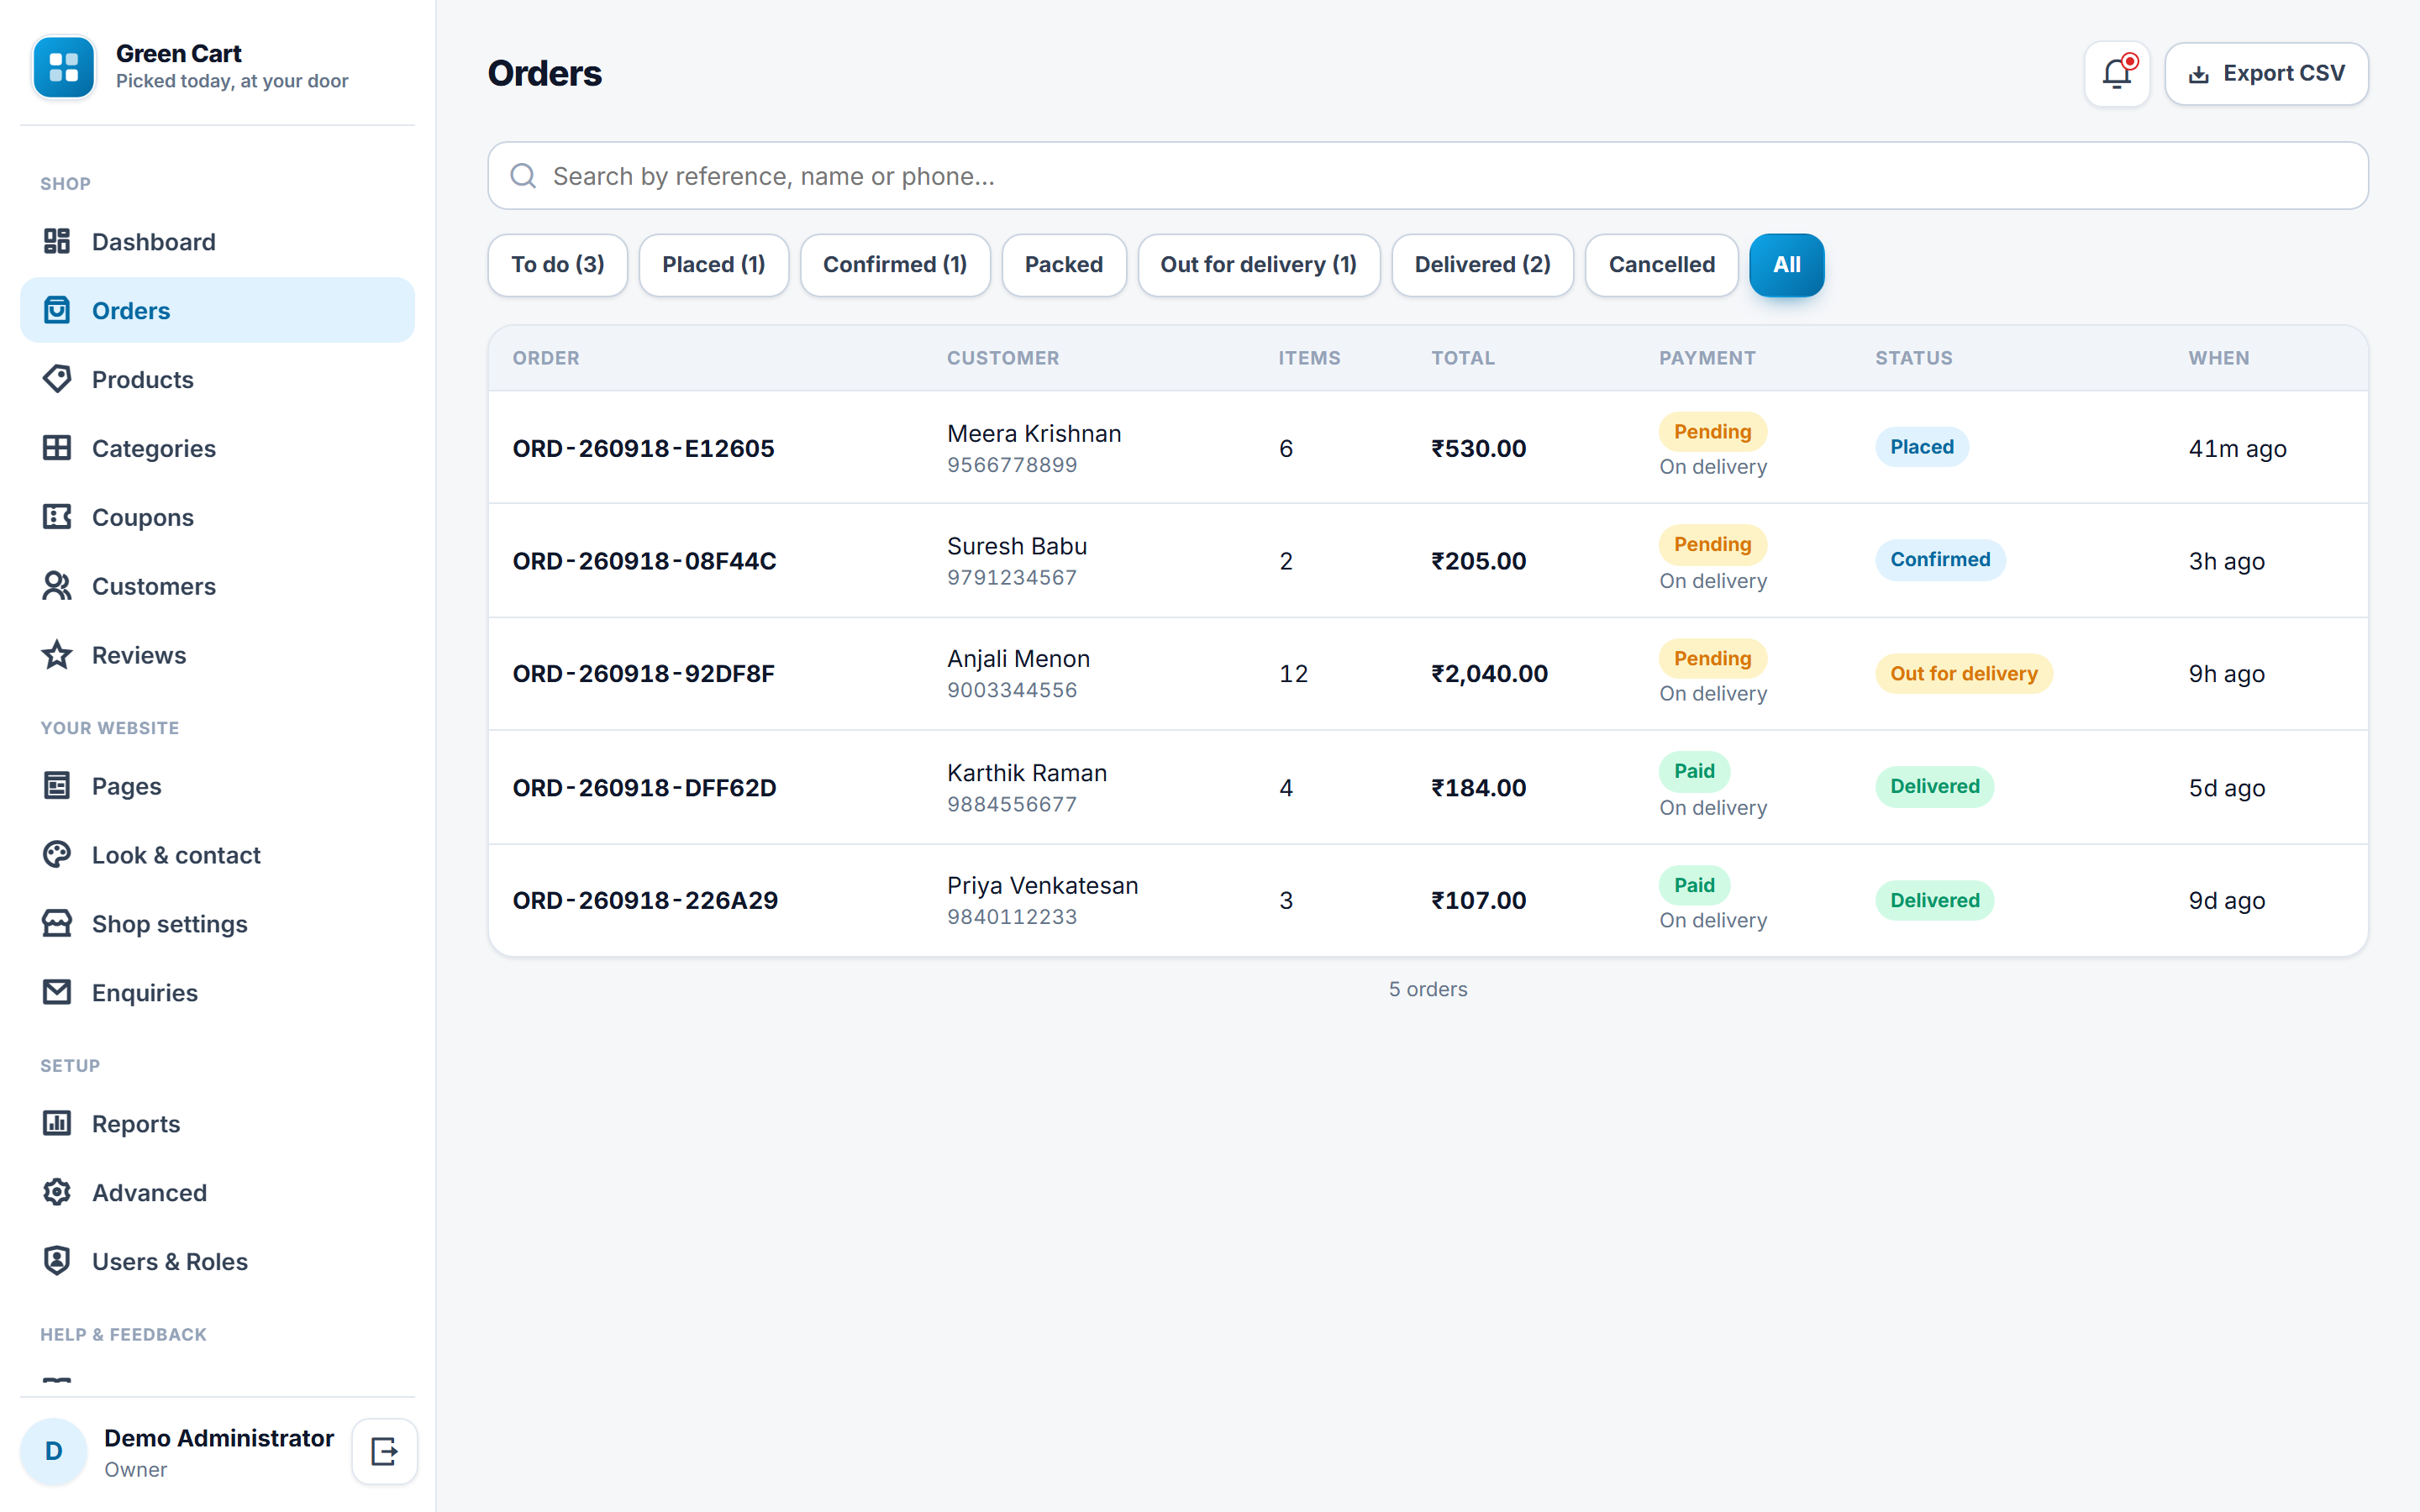
Task: Filter by Cancelled tab
Action: tap(1662, 265)
